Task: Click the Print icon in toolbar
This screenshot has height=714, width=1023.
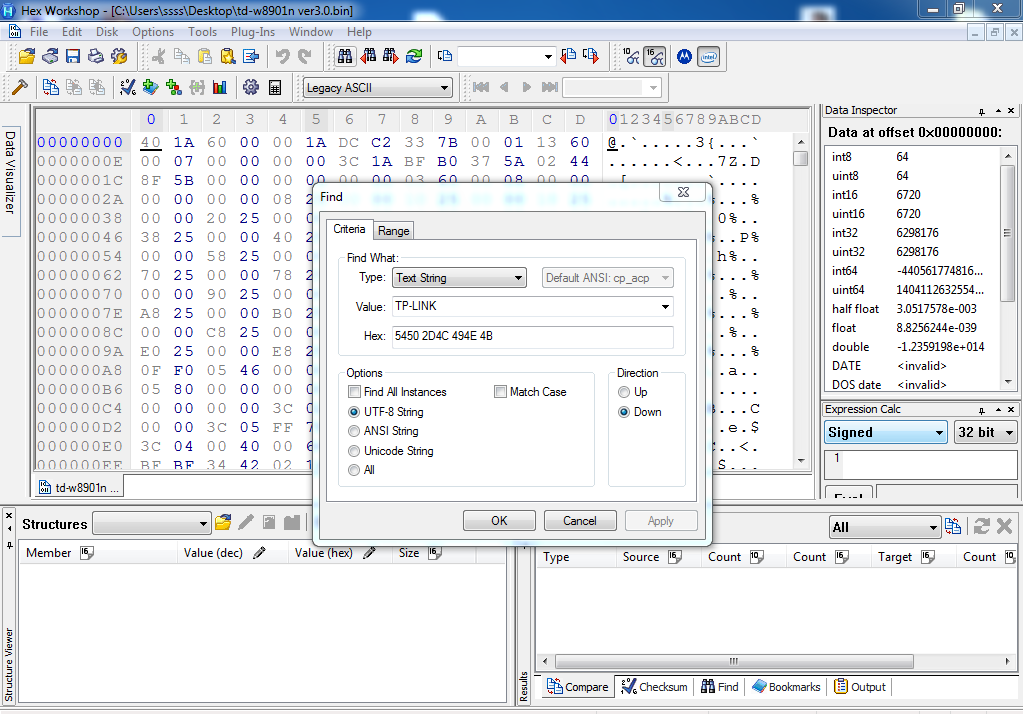Action: (x=96, y=57)
